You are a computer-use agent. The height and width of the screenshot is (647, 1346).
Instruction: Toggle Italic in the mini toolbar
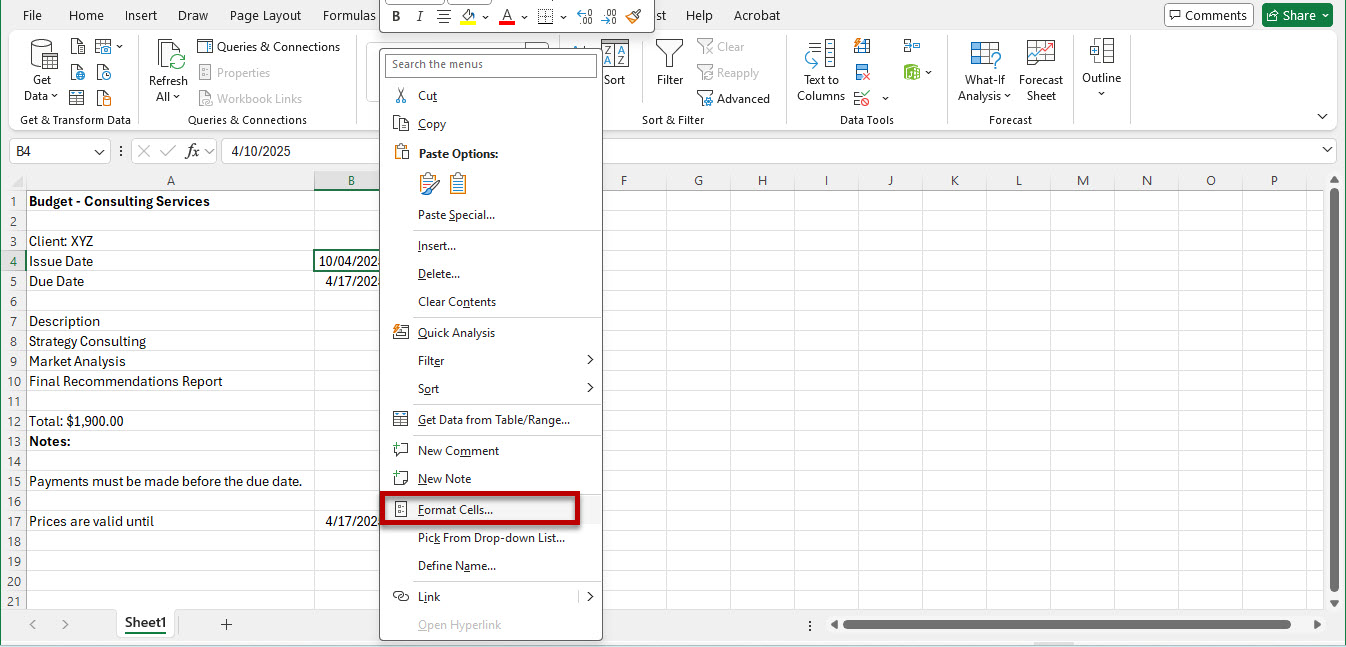click(419, 16)
